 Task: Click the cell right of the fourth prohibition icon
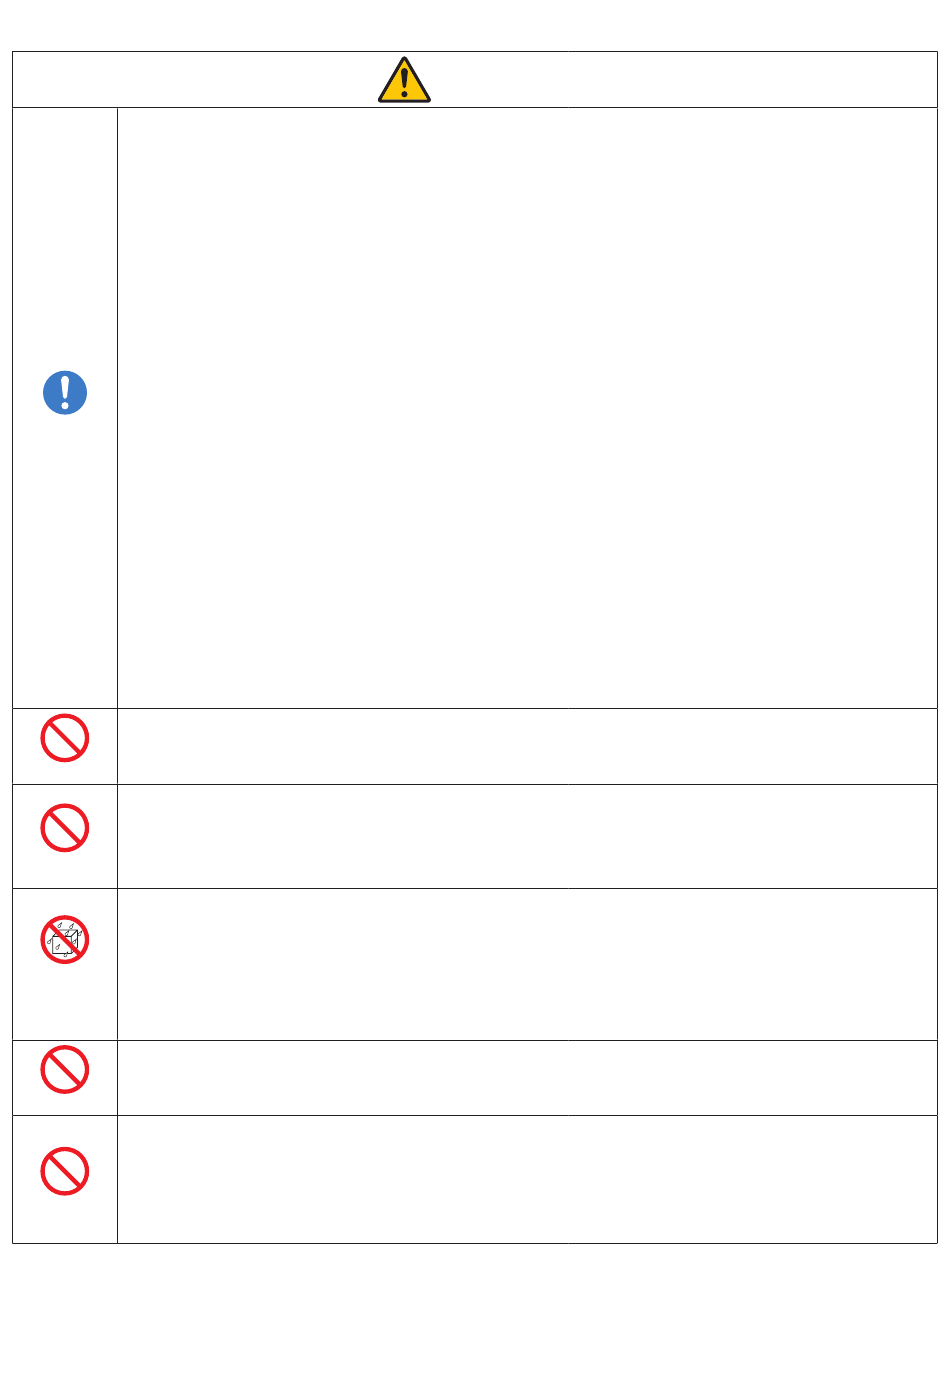tap(527, 1078)
